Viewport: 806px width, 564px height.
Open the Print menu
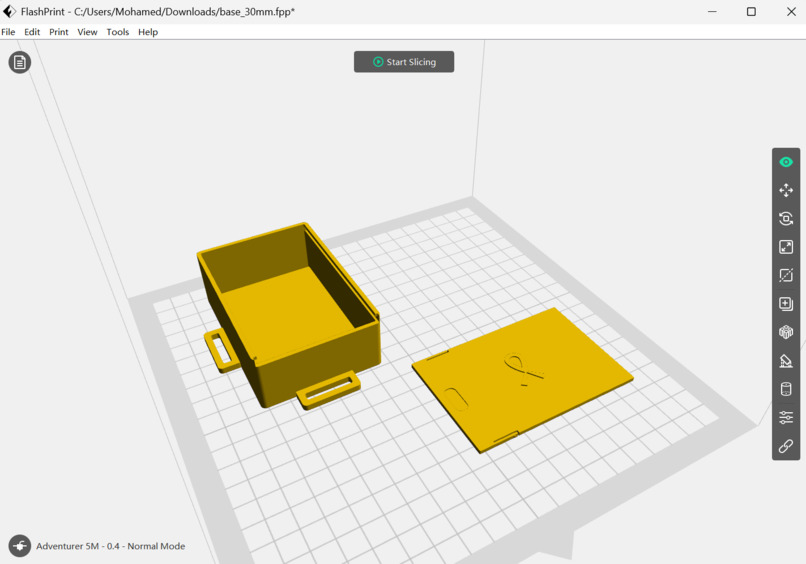(x=59, y=32)
